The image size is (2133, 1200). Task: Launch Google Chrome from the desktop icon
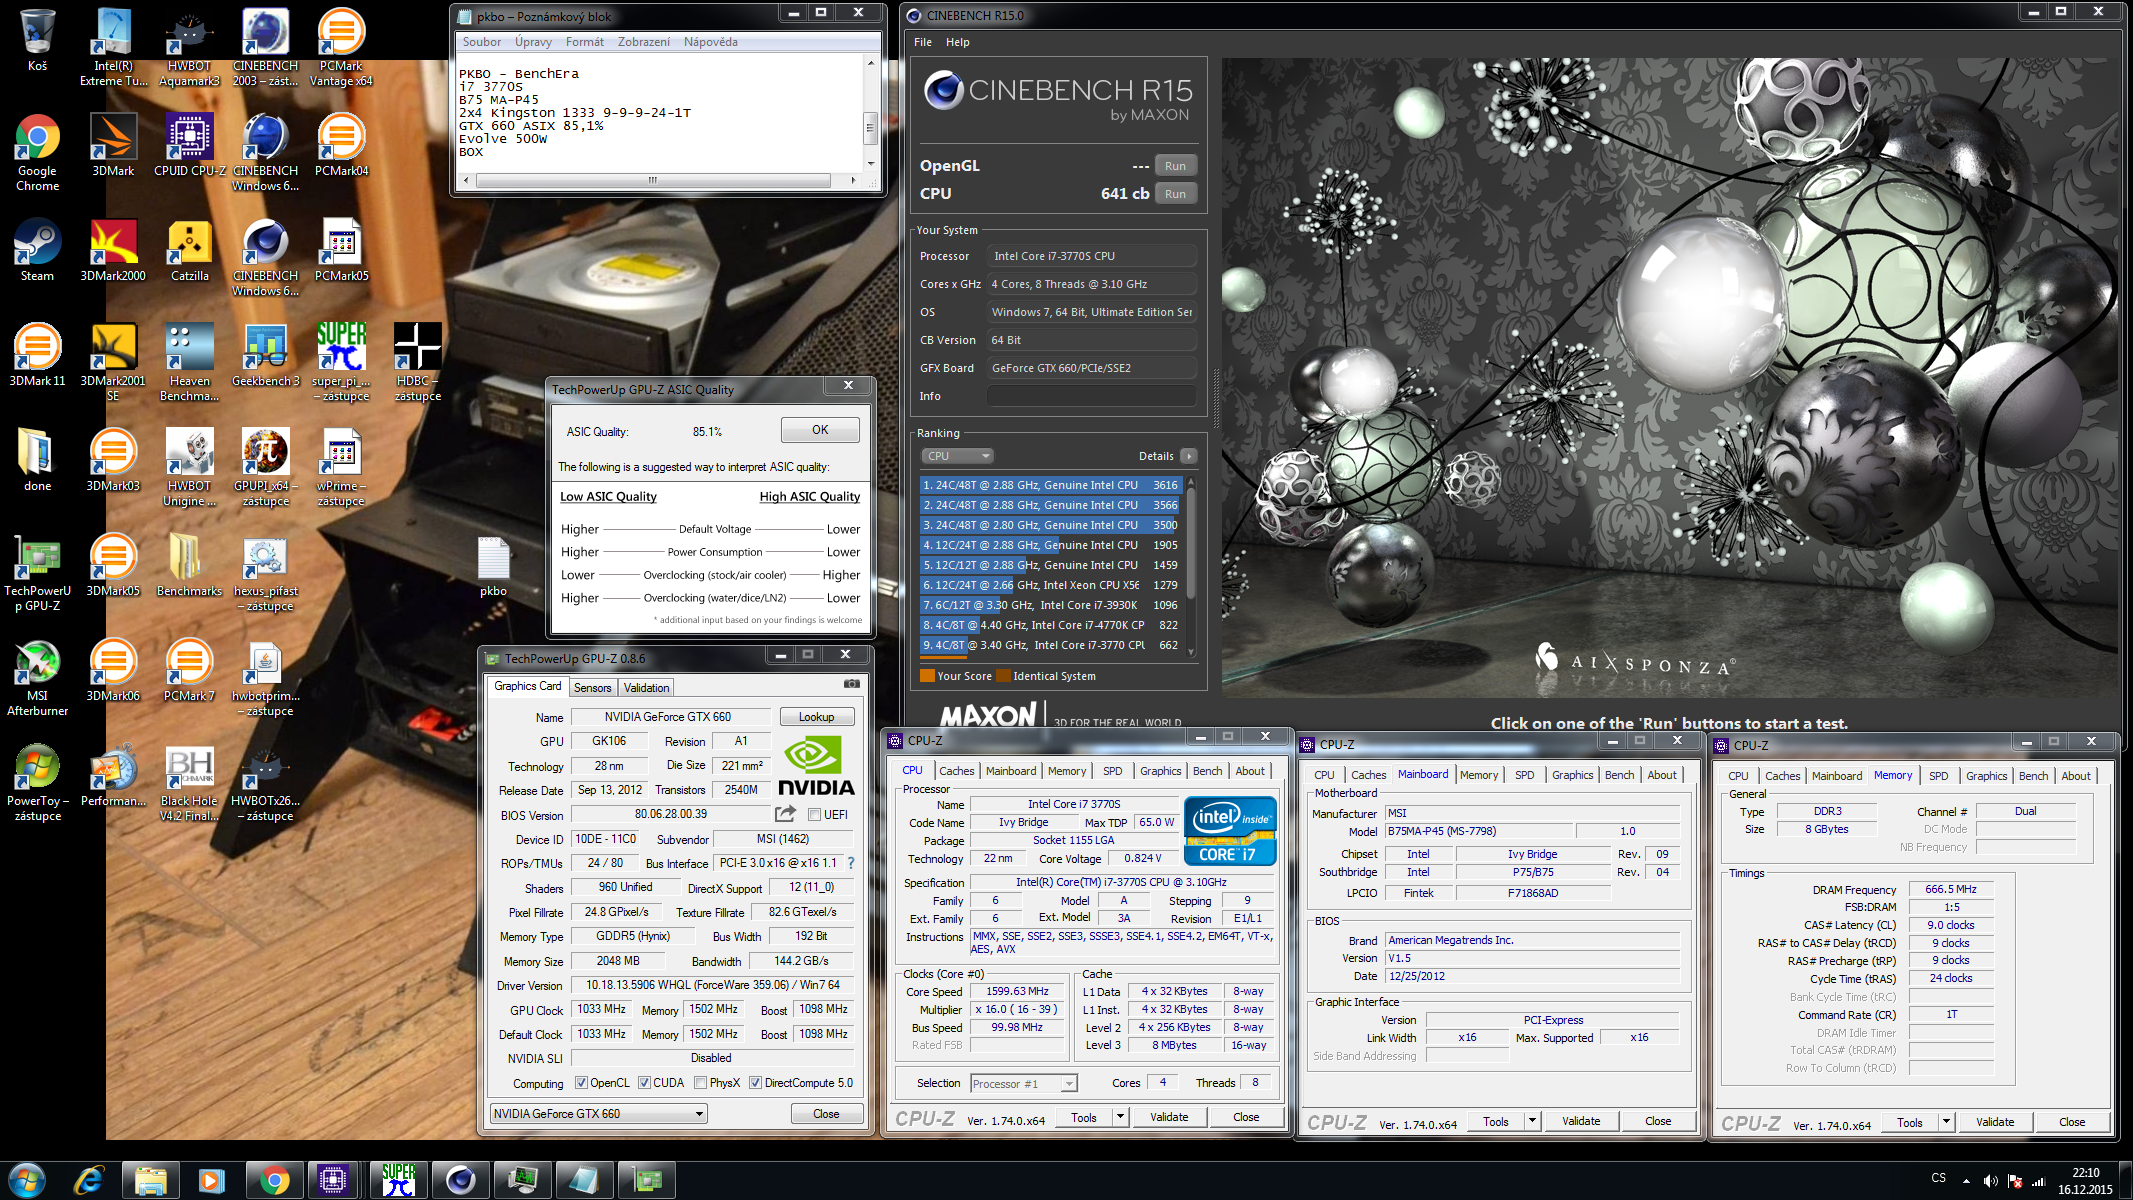pyautogui.click(x=37, y=151)
